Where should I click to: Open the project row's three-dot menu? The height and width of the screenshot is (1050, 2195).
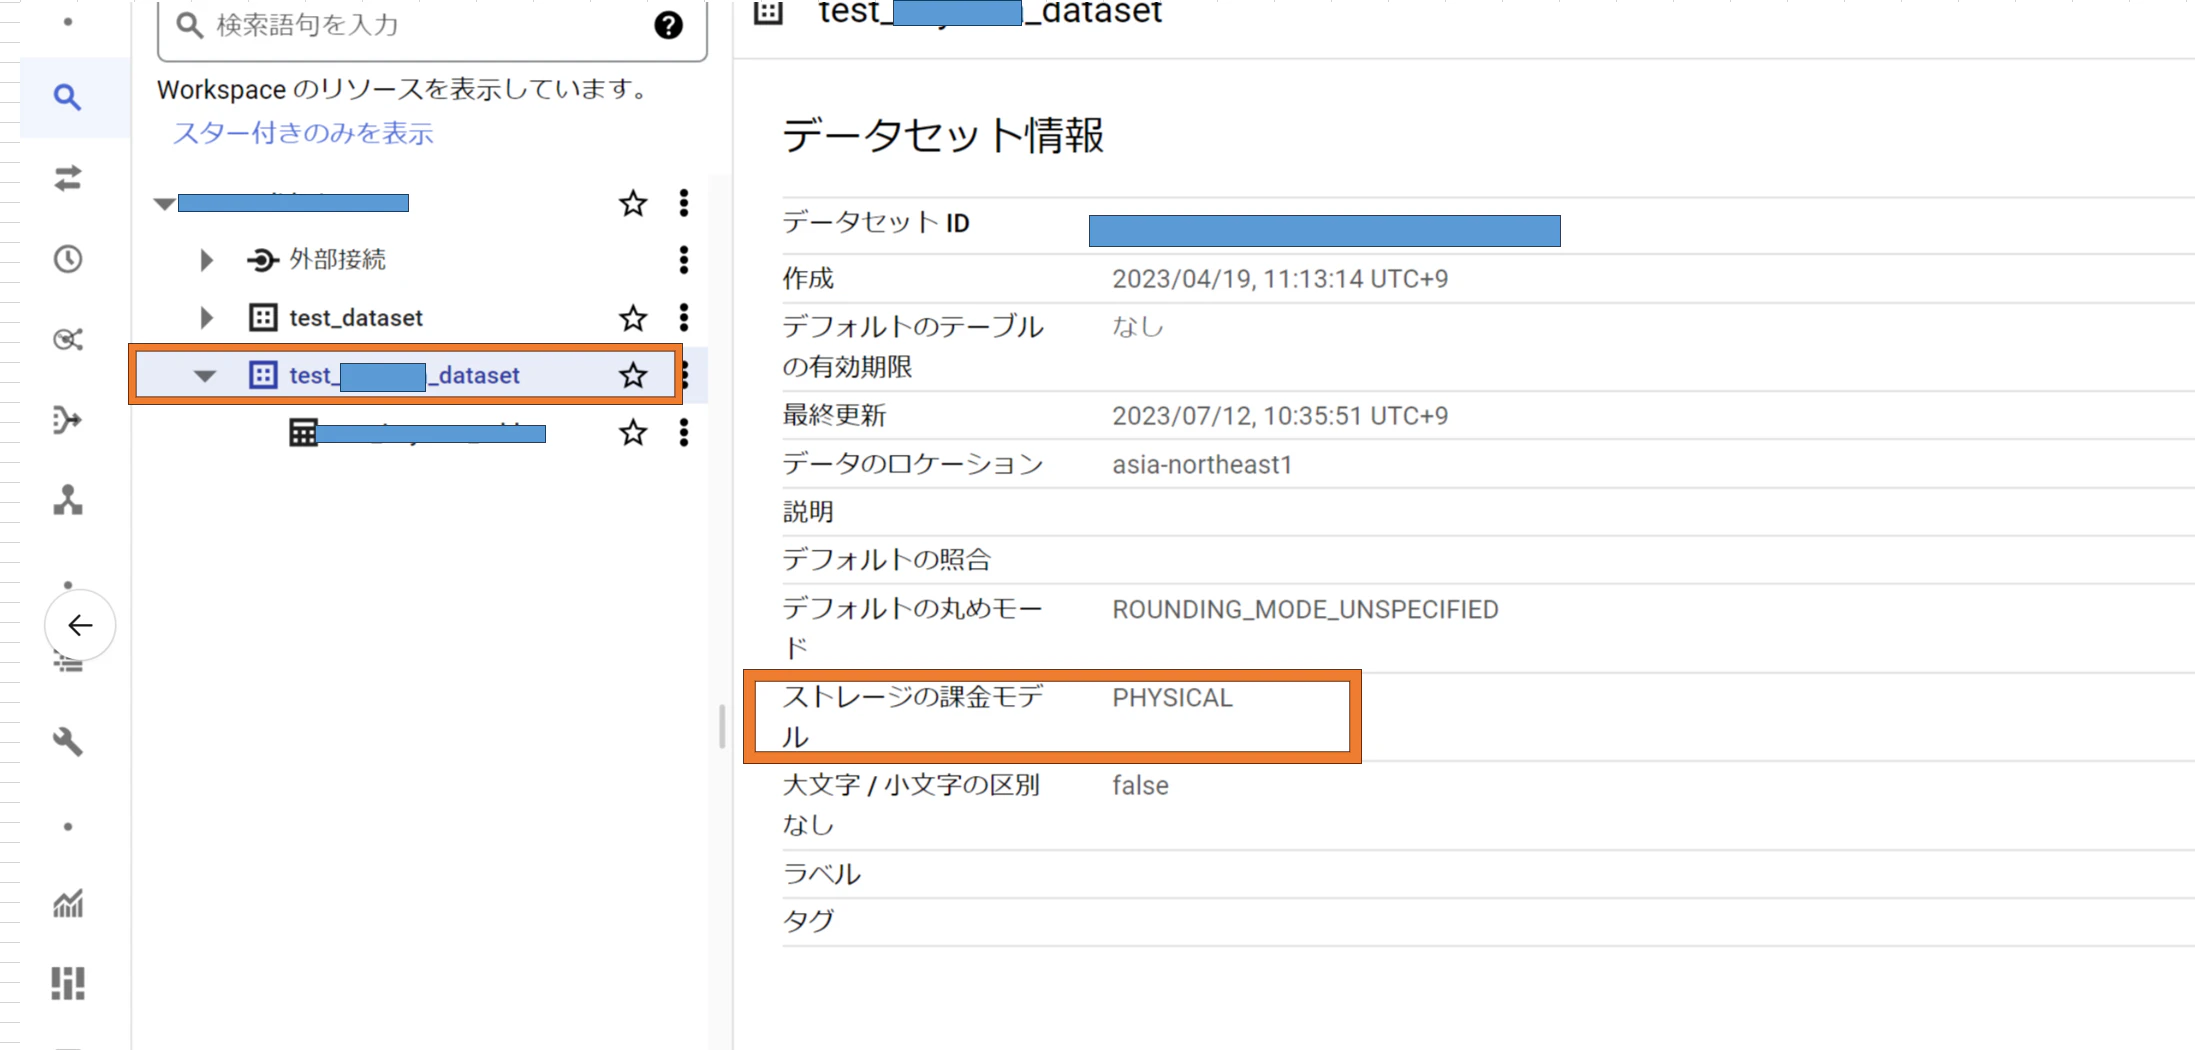coord(684,203)
